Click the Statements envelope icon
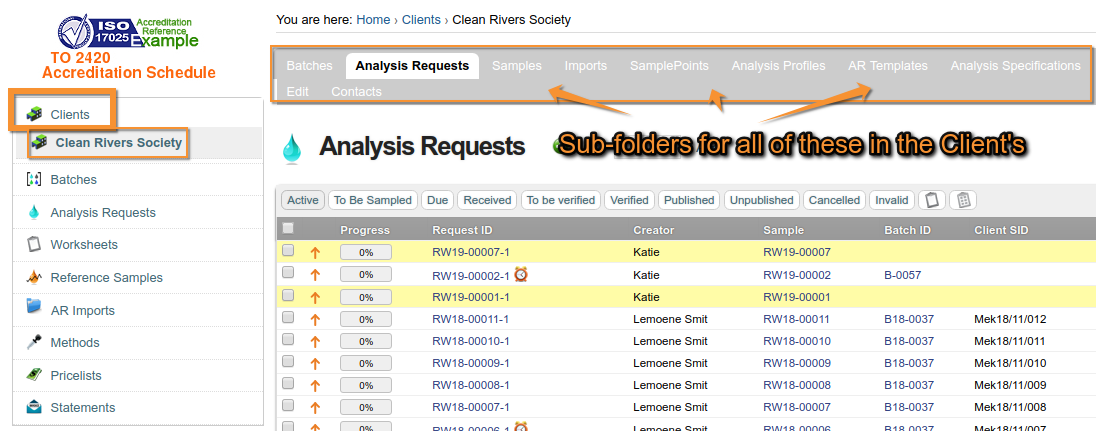Image resolution: width=1096 pixels, height=431 pixels. pos(33,407)
